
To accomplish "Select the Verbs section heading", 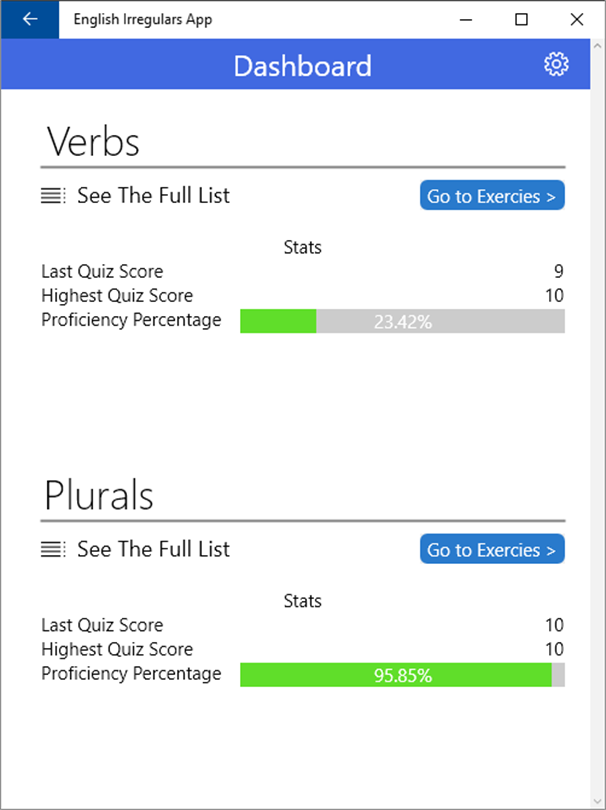I will [93, 142].
